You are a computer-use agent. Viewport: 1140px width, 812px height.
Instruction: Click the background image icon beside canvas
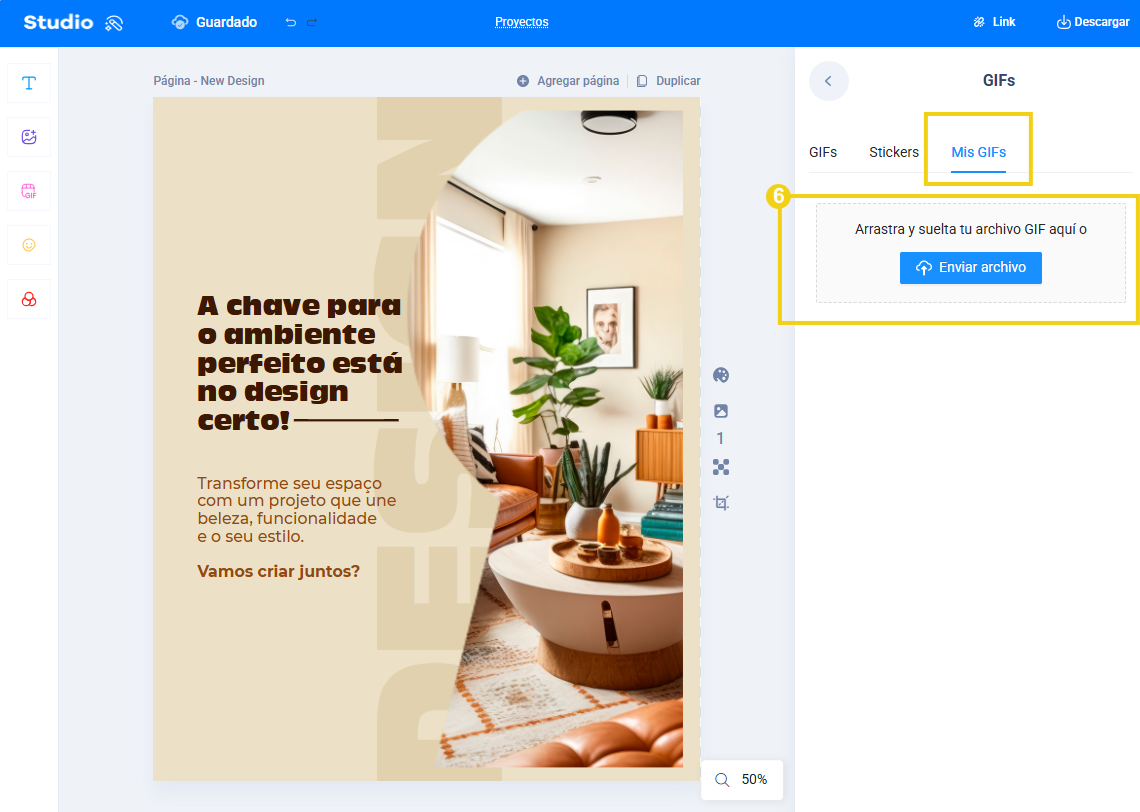coord(721,411)
